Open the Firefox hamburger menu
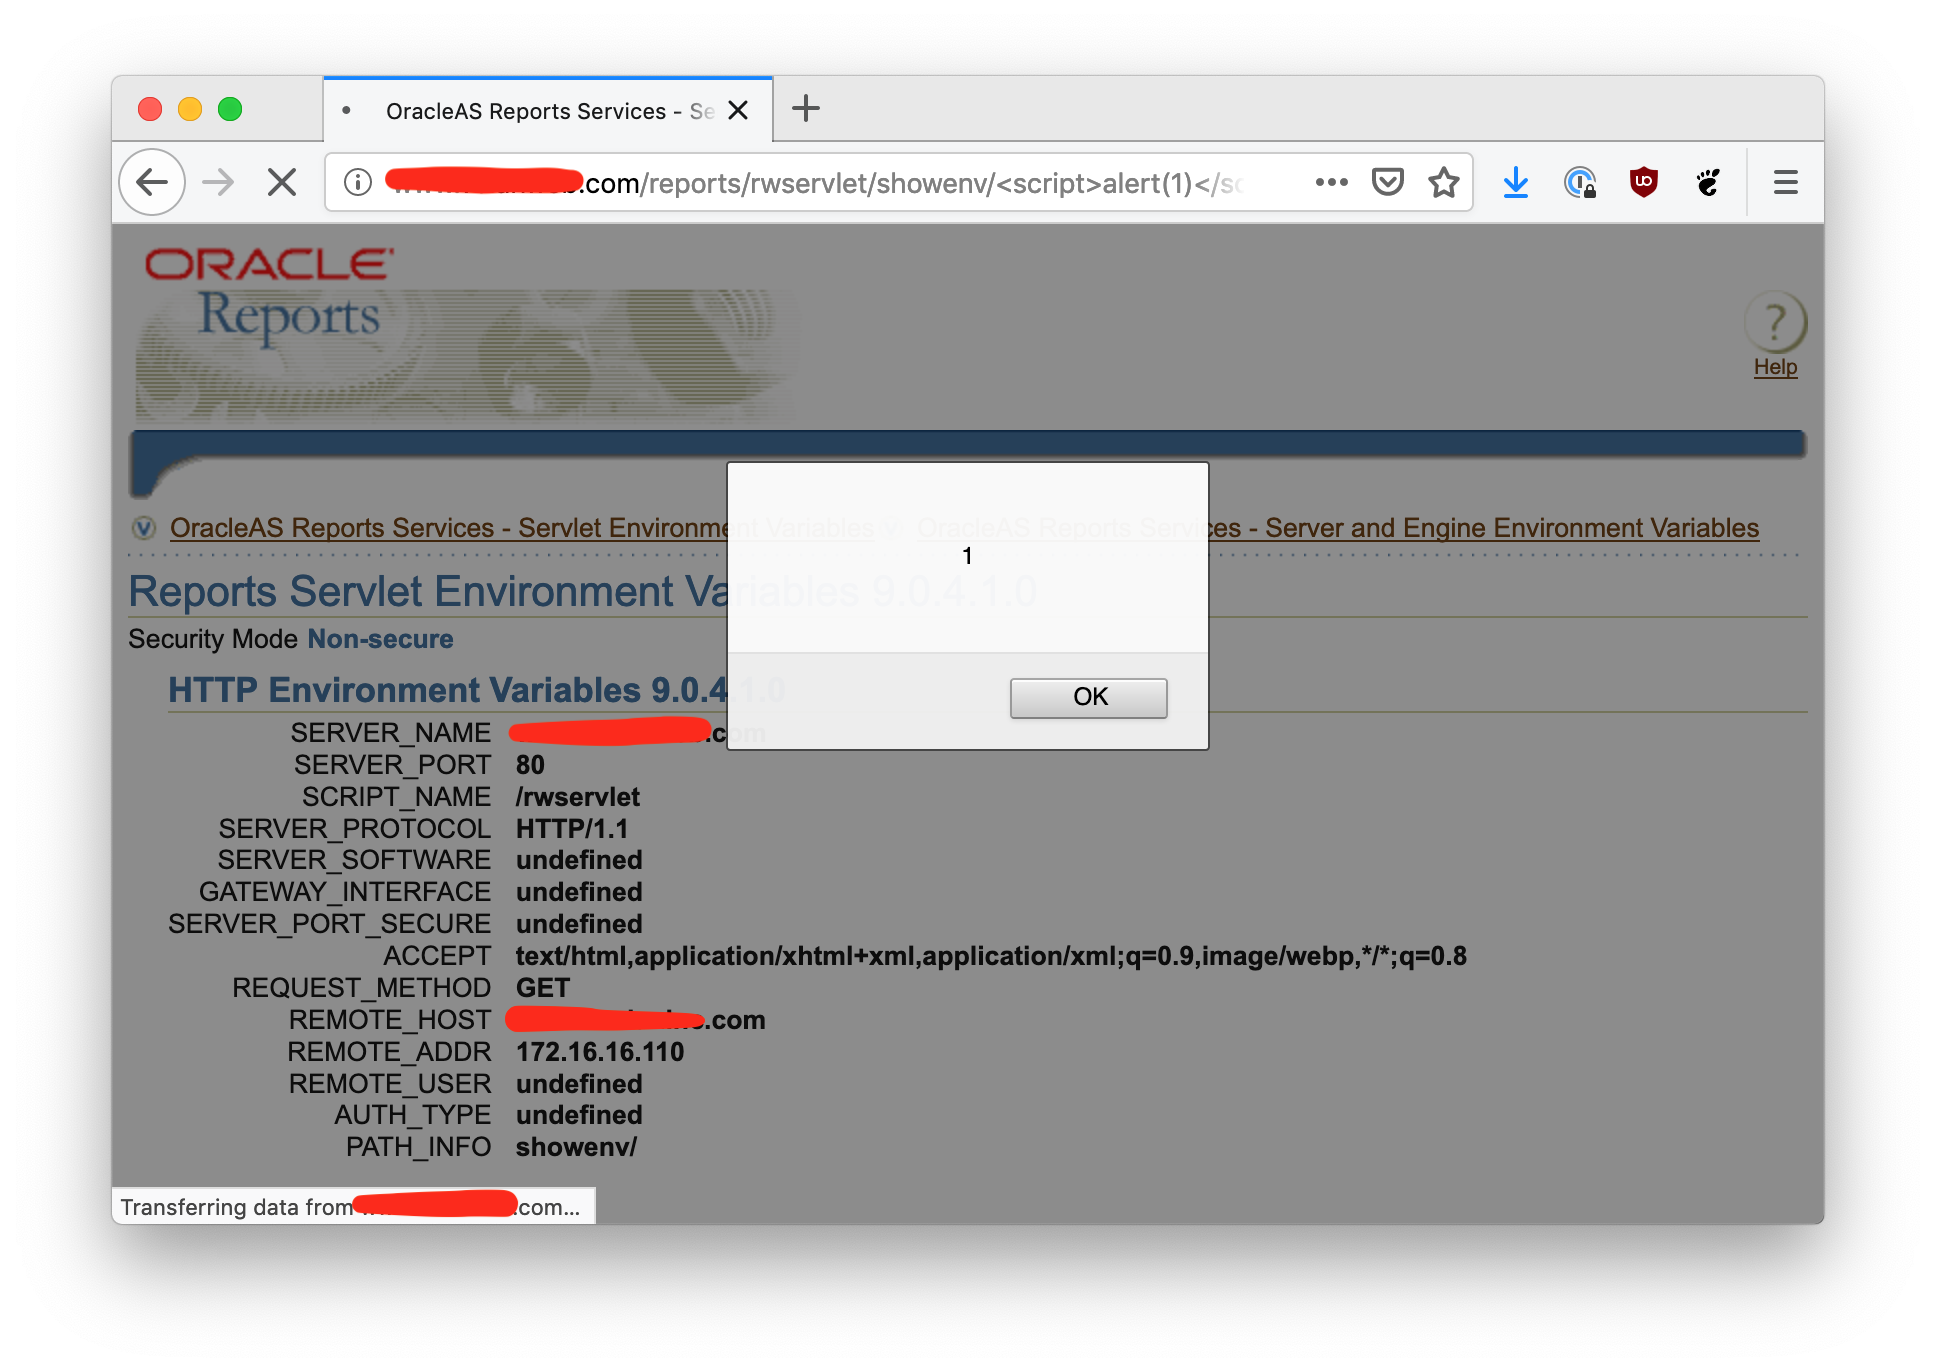 (1785, 182)
